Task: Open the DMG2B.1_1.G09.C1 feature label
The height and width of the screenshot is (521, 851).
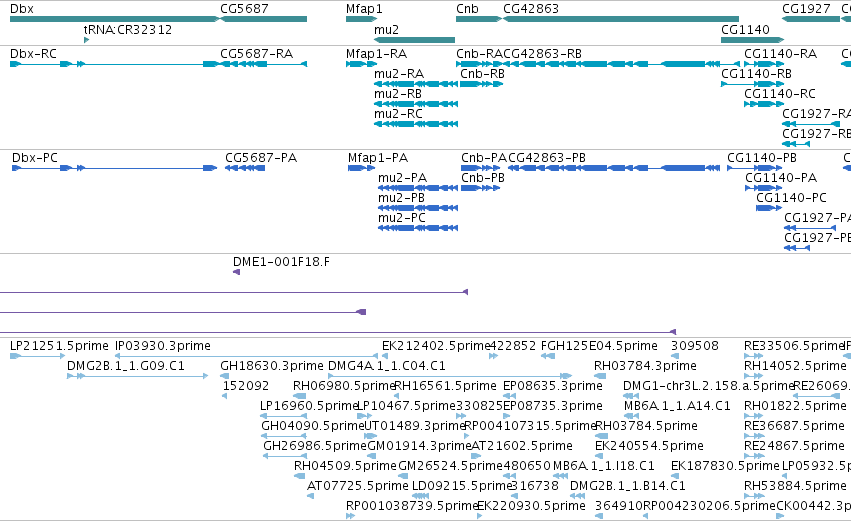Action: [x=126, y=366]
